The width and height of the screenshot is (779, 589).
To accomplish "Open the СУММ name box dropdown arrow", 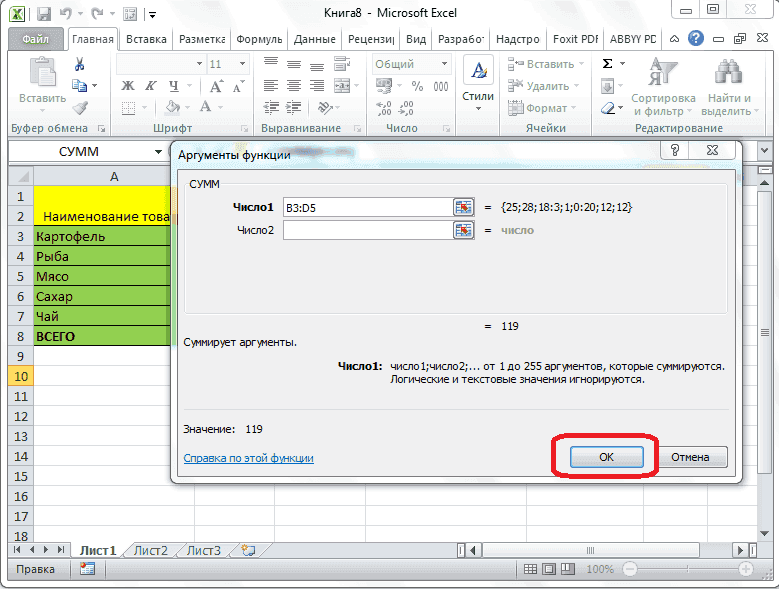I will (158, 152).
